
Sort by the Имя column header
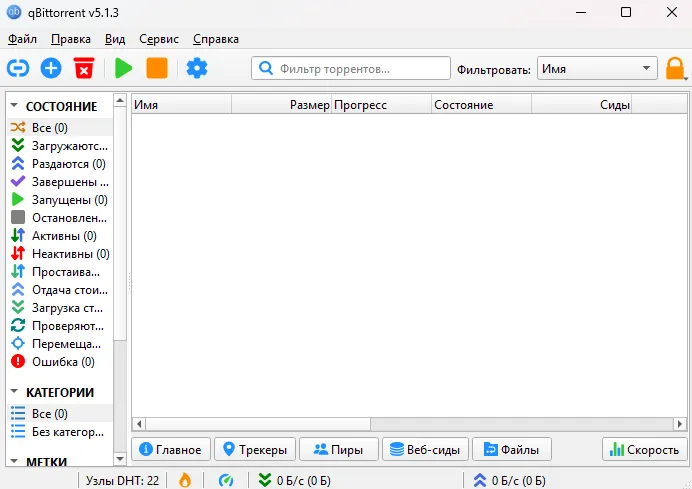[x=181, y=105]
